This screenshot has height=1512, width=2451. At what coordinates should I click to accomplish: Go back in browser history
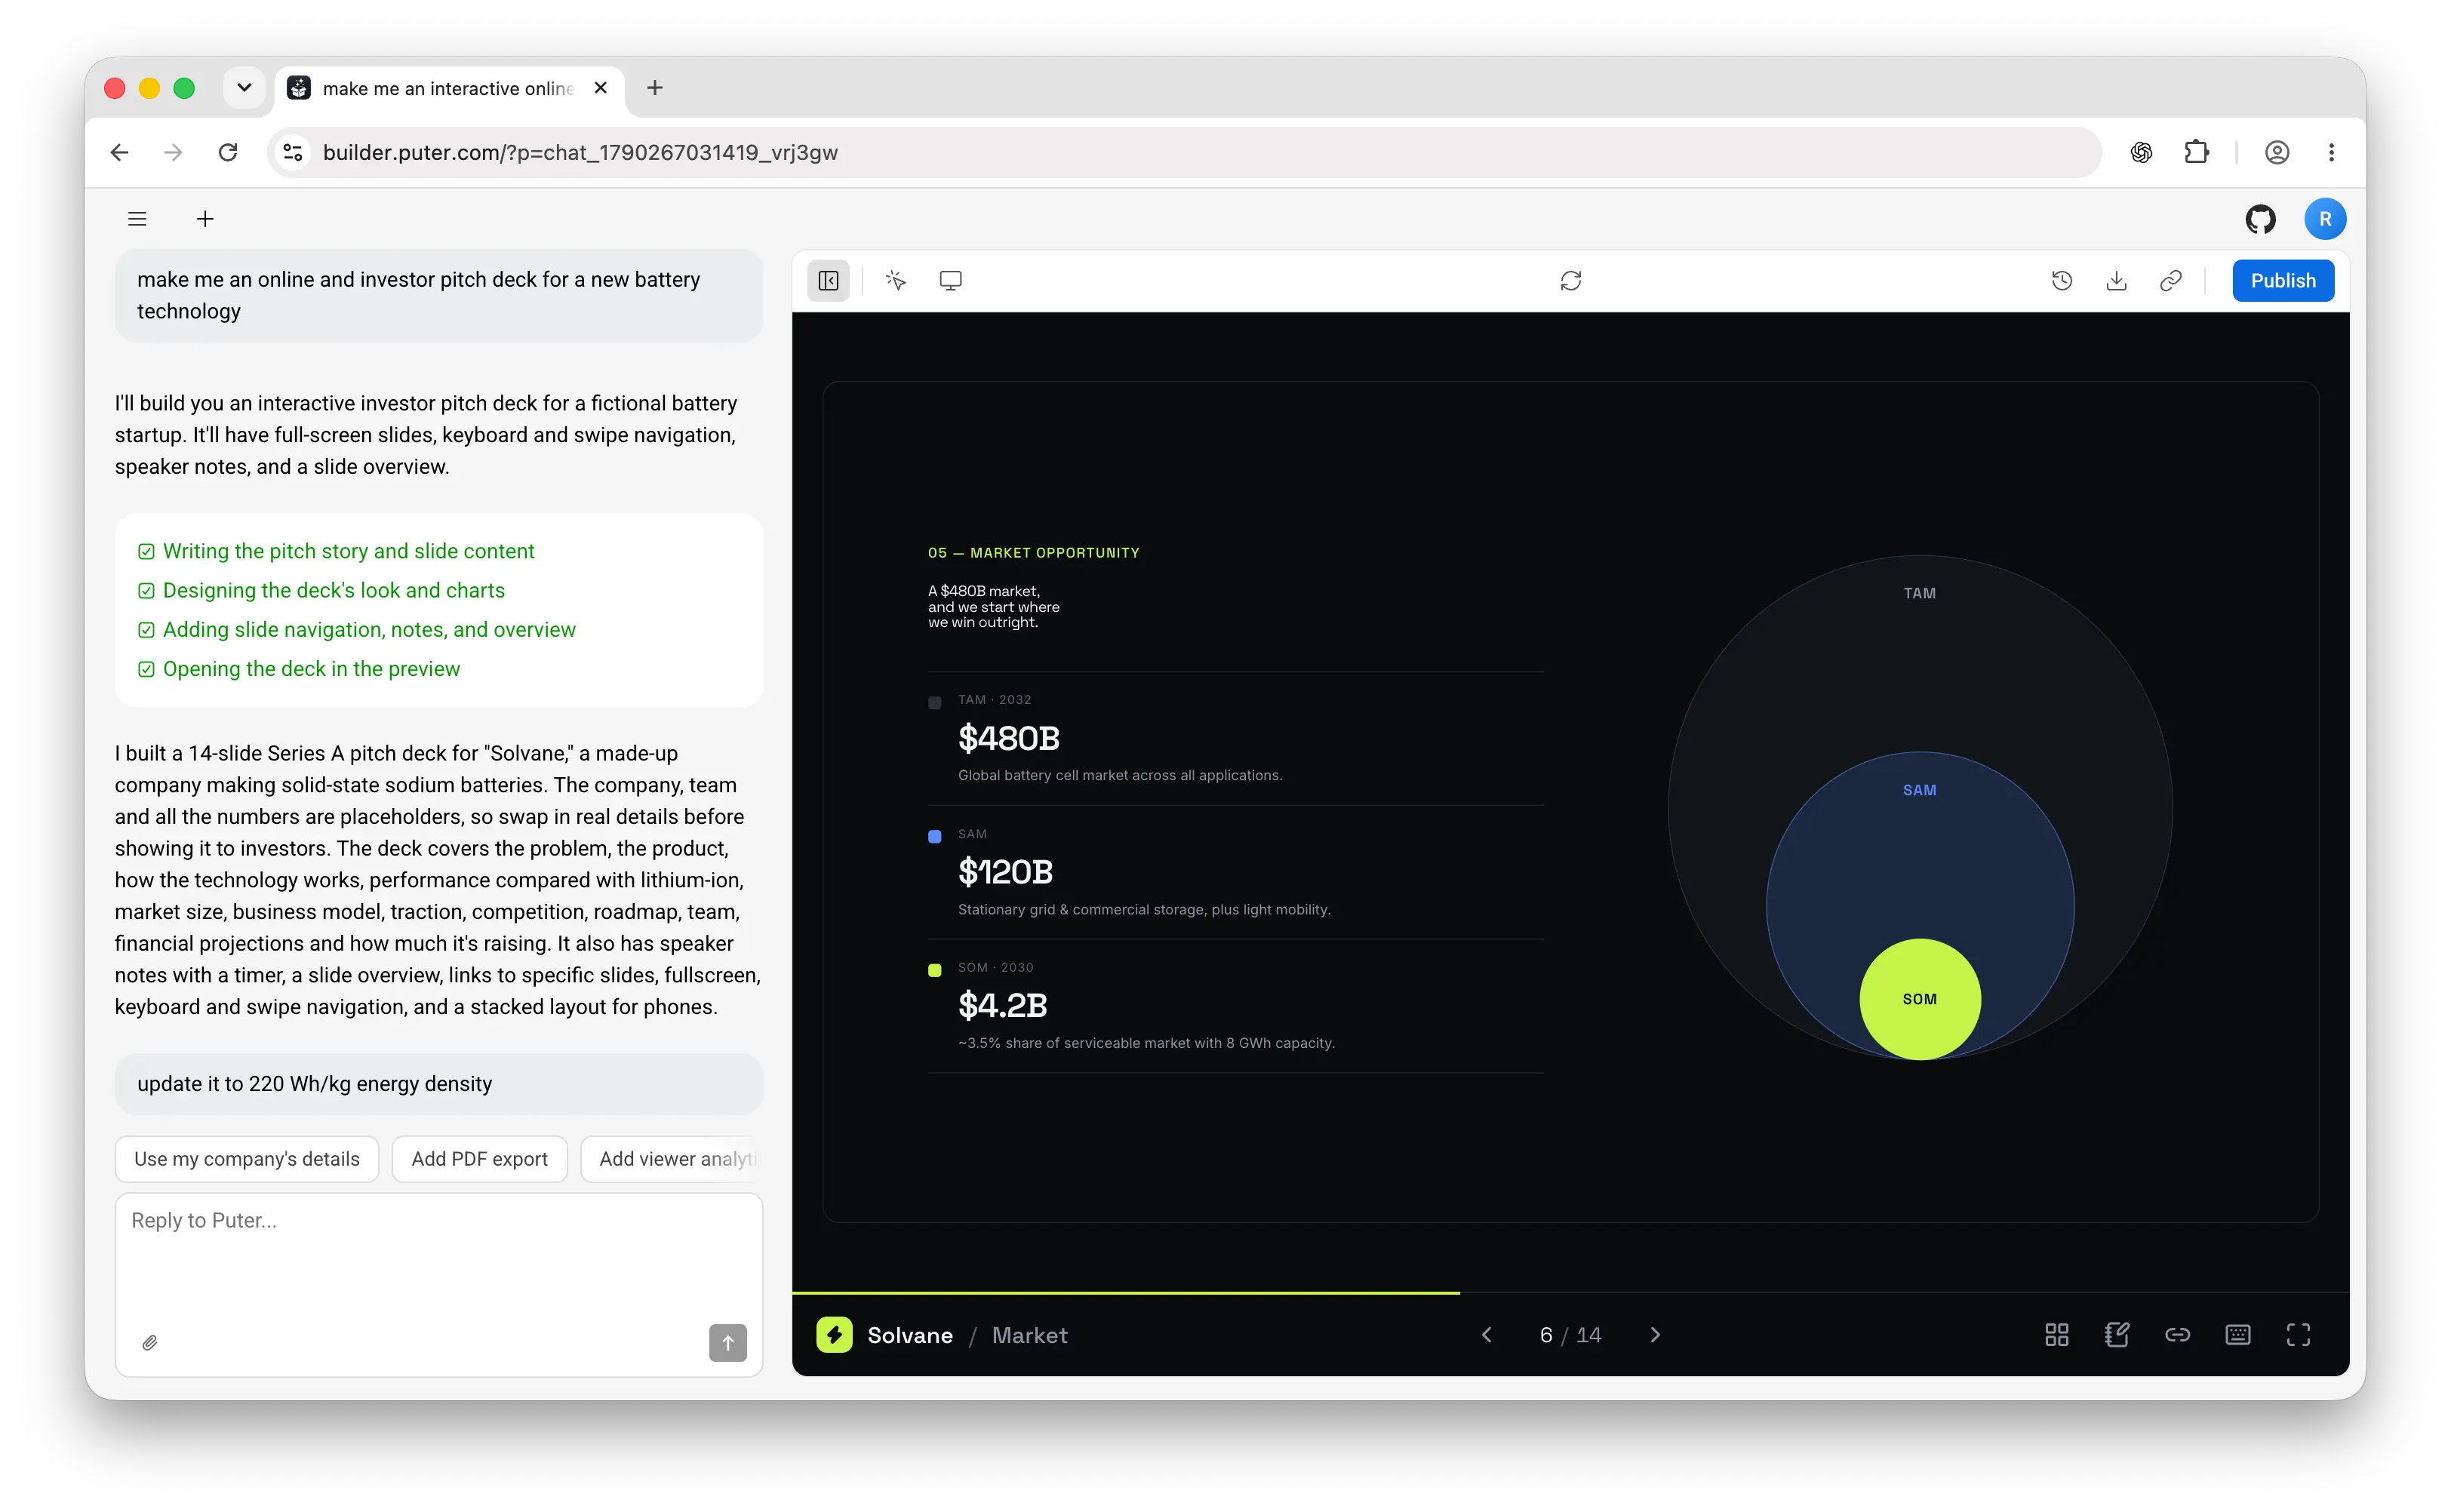click(119, 152)
